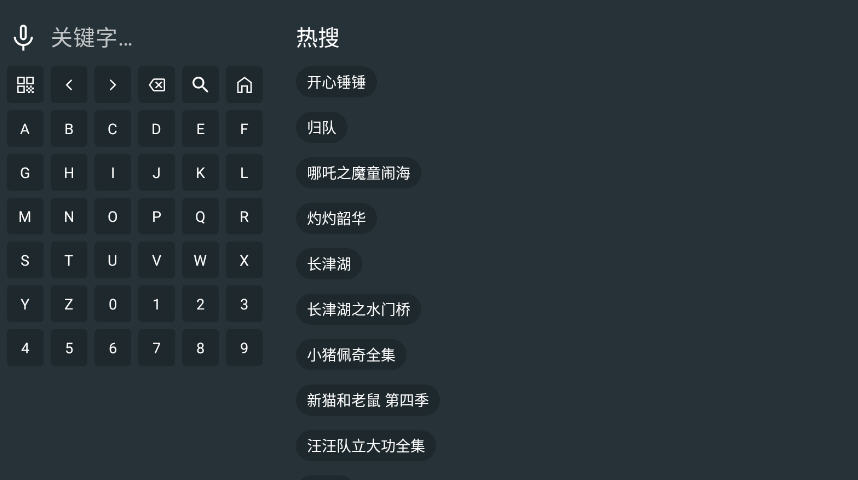The image size is (858, 480).
Task: Select hot search 归队
Action: pyautogui.click(x=321, y=128)
